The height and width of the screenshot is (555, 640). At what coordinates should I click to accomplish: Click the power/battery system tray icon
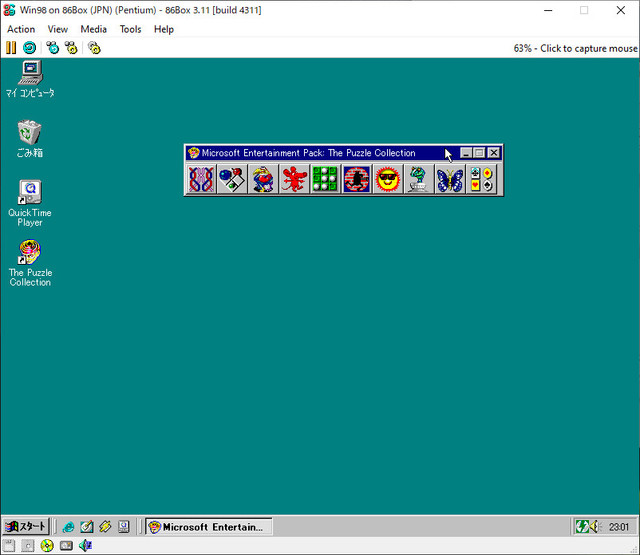point(581,527)
